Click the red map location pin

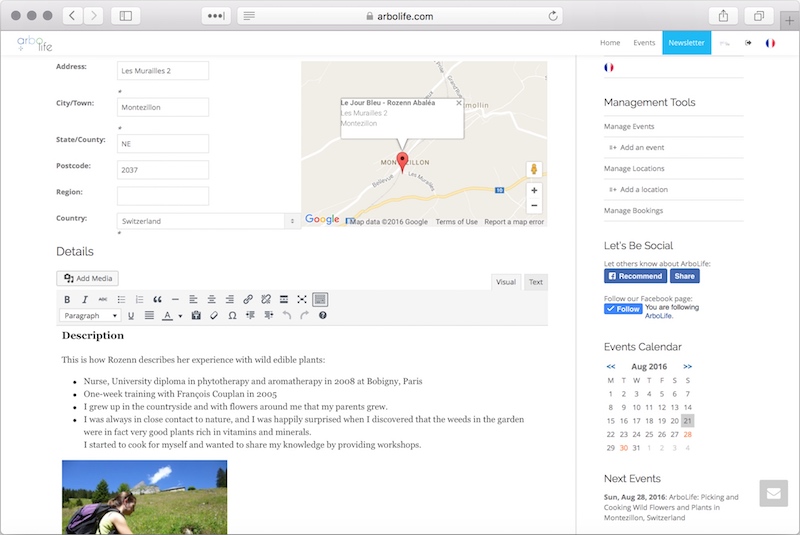[x=403, y=162]
